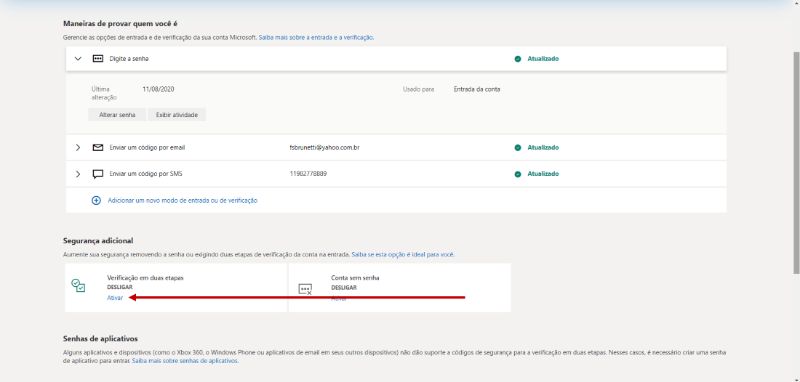Click green check icon on email code row
800x382 pixels.
518,147
